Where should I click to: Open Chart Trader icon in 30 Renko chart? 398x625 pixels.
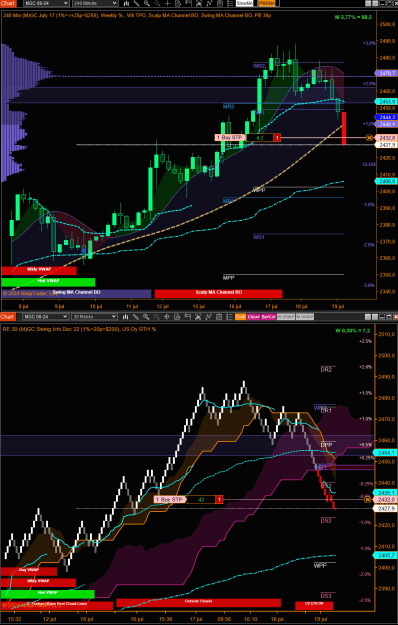[x=188, y=317]
